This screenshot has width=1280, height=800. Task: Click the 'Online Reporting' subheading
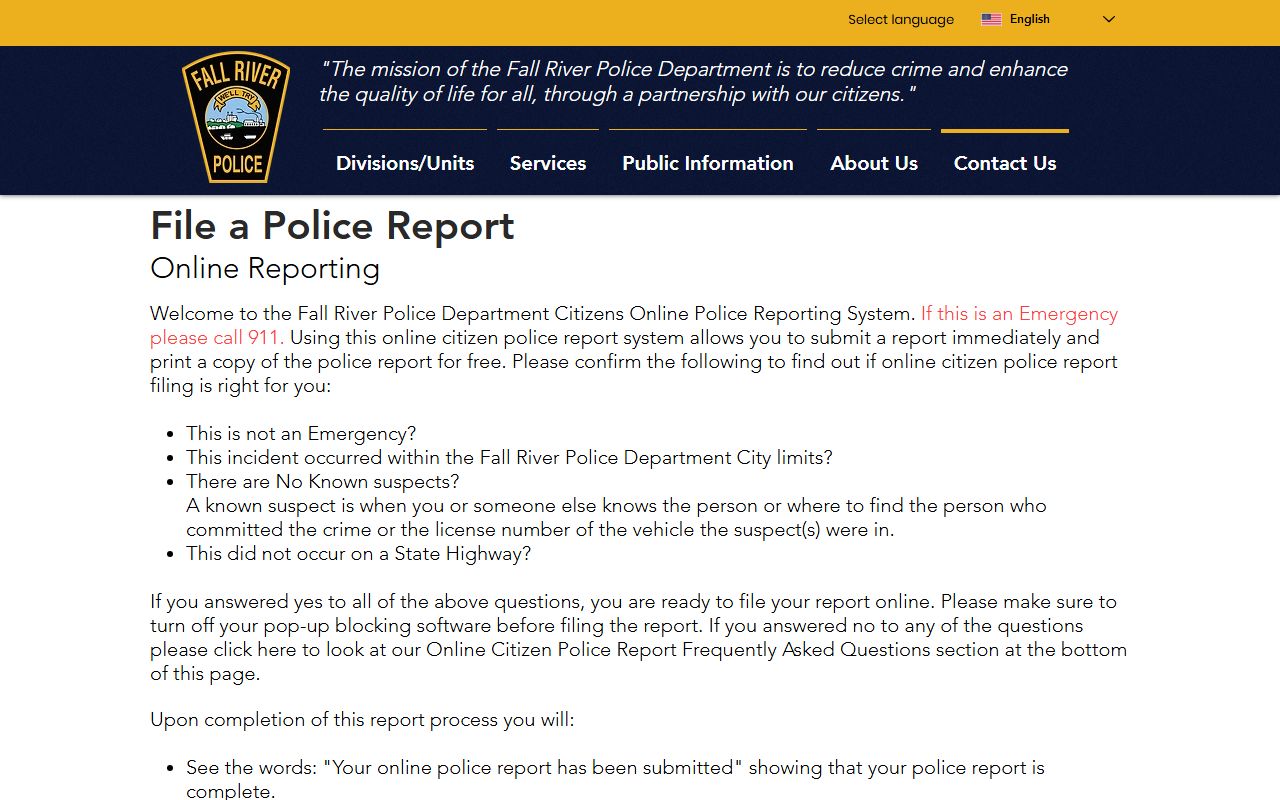pyautogui.click(x=265, y=268)
